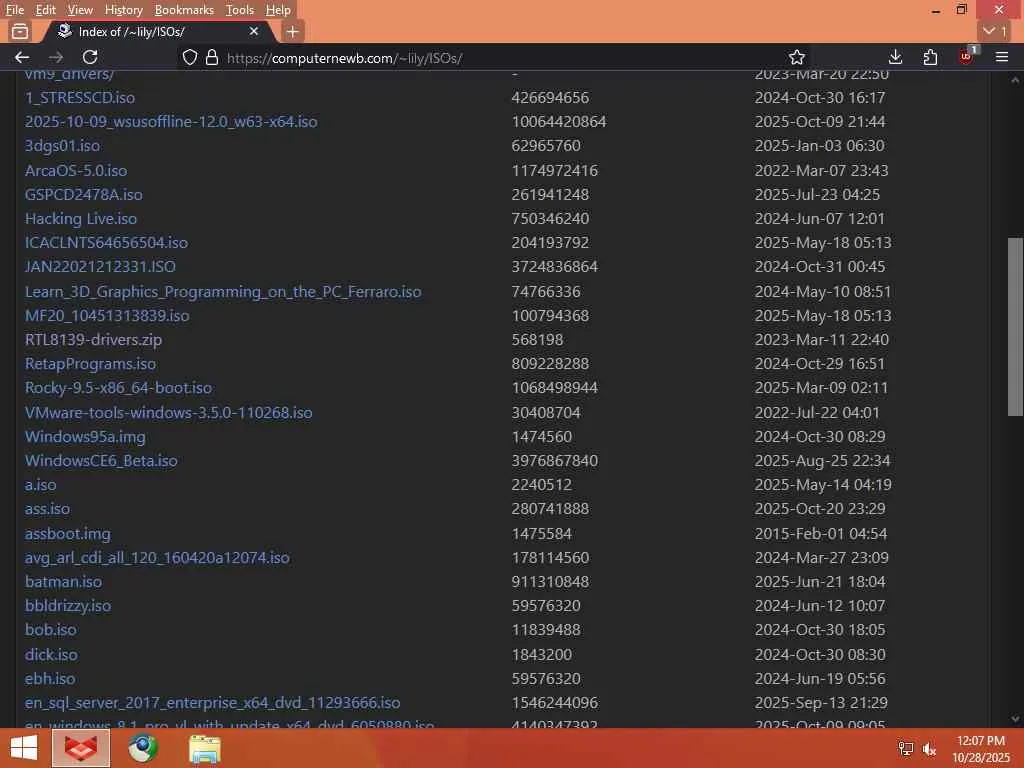Open the taskbar clock and date
This screenshot has width=1024, height=768.
click(x=981, y=749)
